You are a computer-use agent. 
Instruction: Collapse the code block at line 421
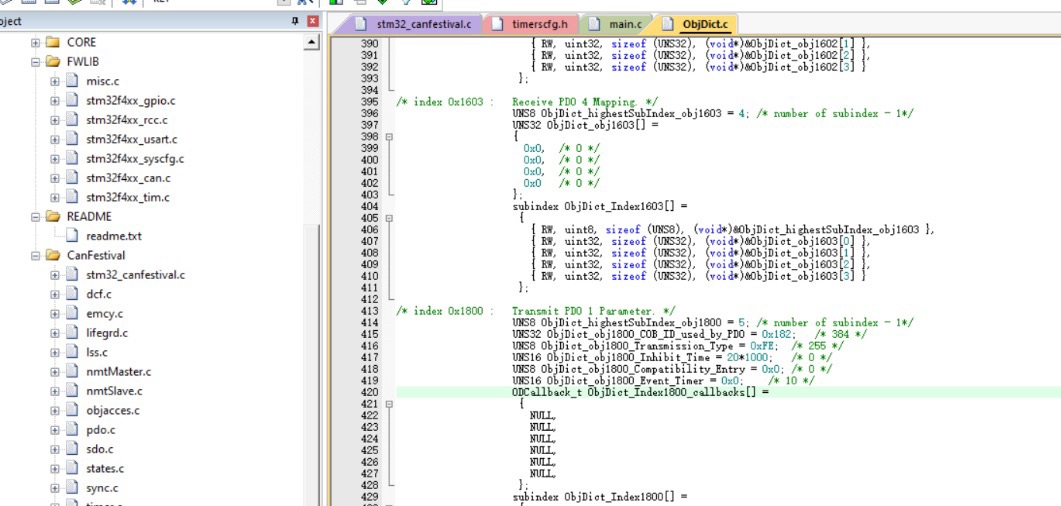point(389,404)
